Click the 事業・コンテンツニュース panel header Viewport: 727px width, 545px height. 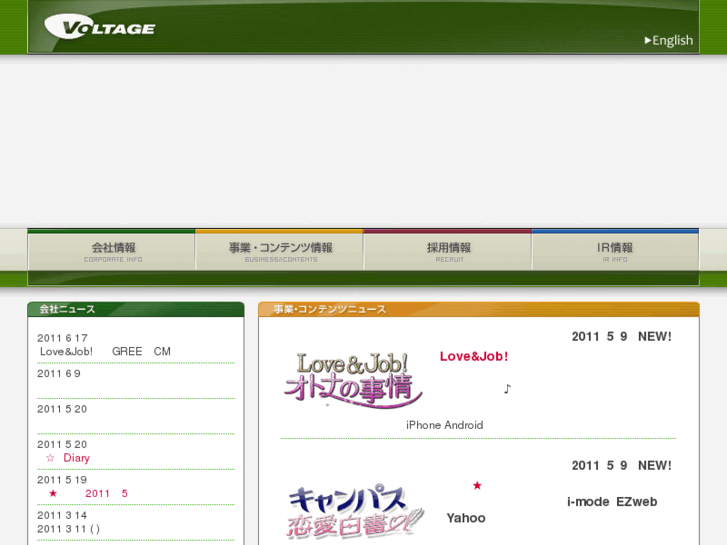478,309
